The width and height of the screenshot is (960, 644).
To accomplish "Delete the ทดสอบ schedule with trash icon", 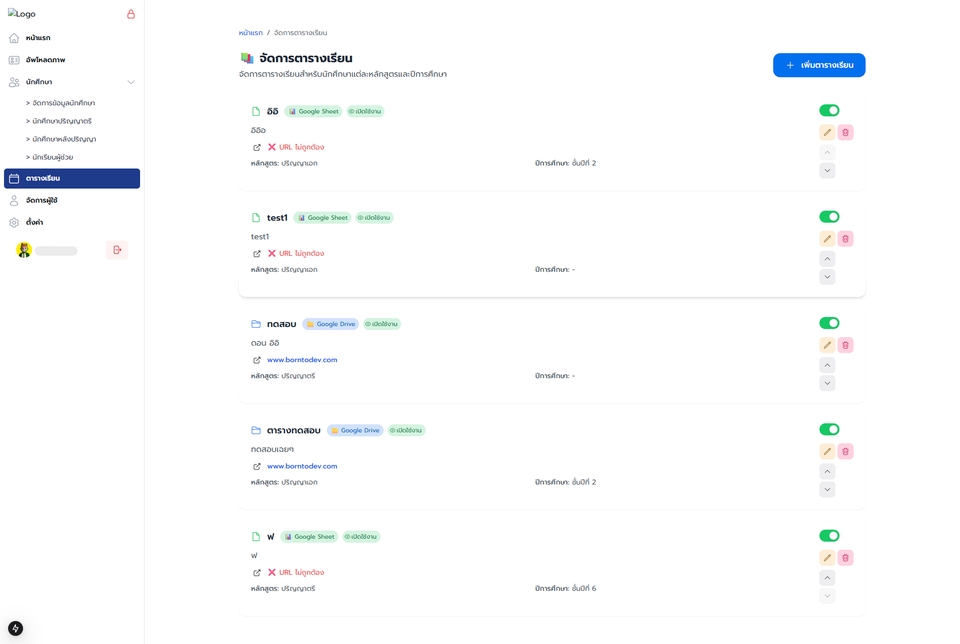I will coord(845,345).
